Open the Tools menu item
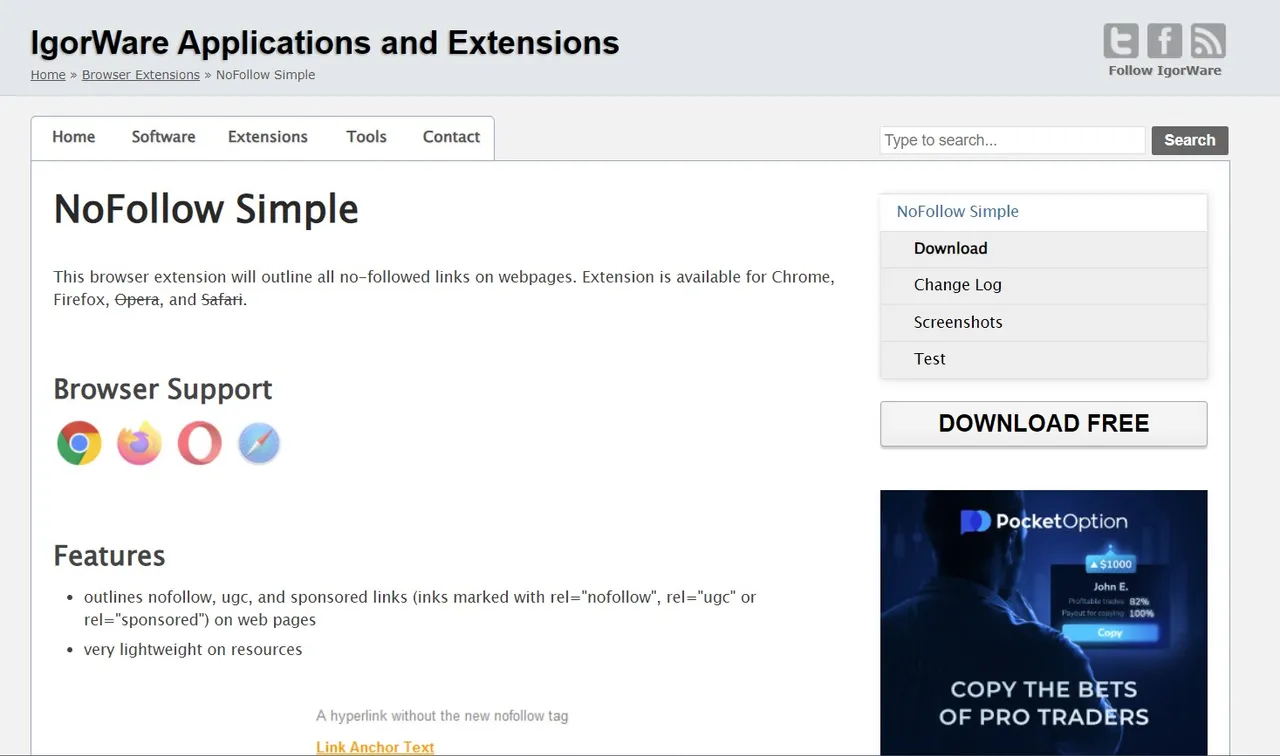 point(366,137)
